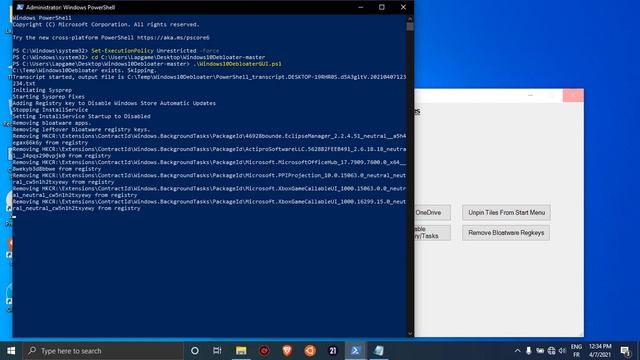The image size is (640, 360).
Task: Click Unpin Tiles From Start Menu button
Action: click(x=506, y=213)
